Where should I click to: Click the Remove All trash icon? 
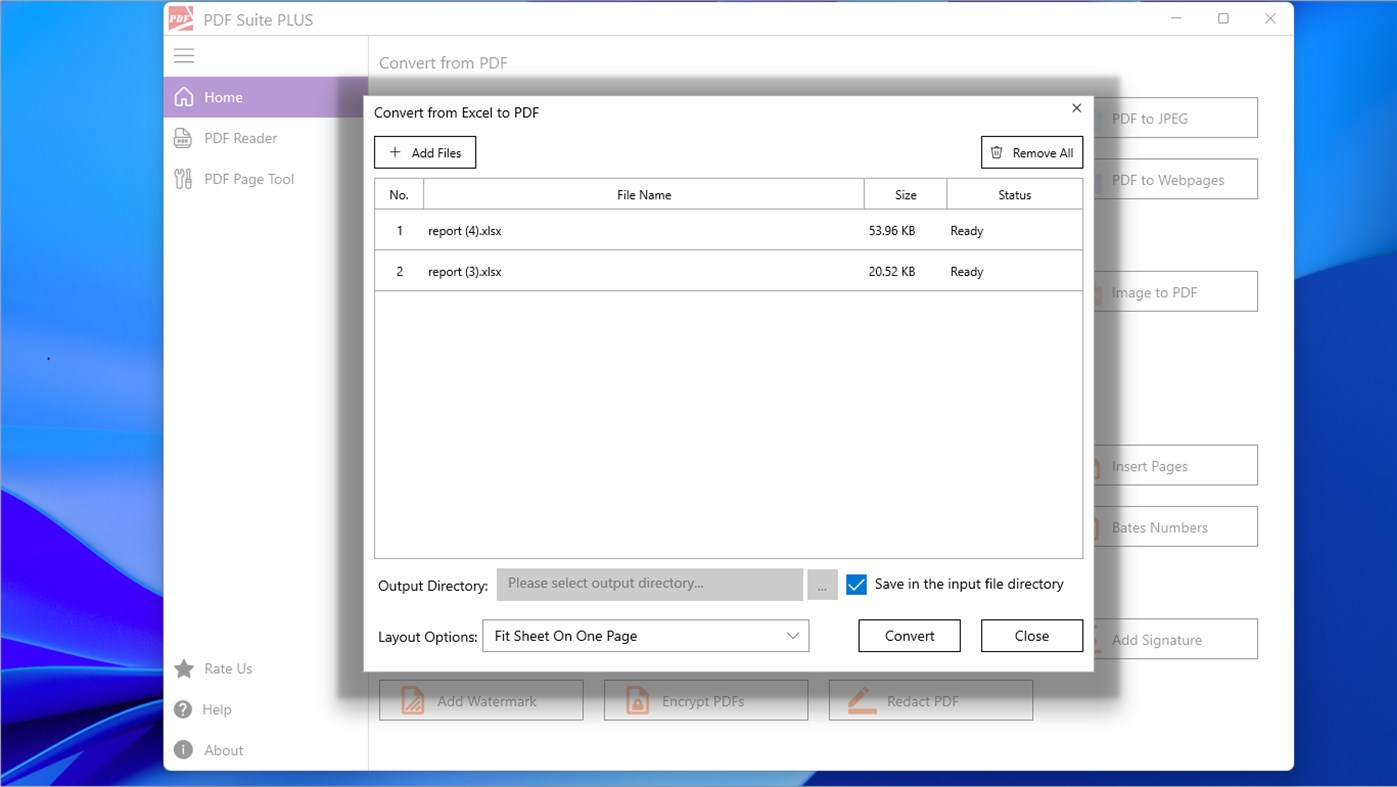(x=996, y=152)
